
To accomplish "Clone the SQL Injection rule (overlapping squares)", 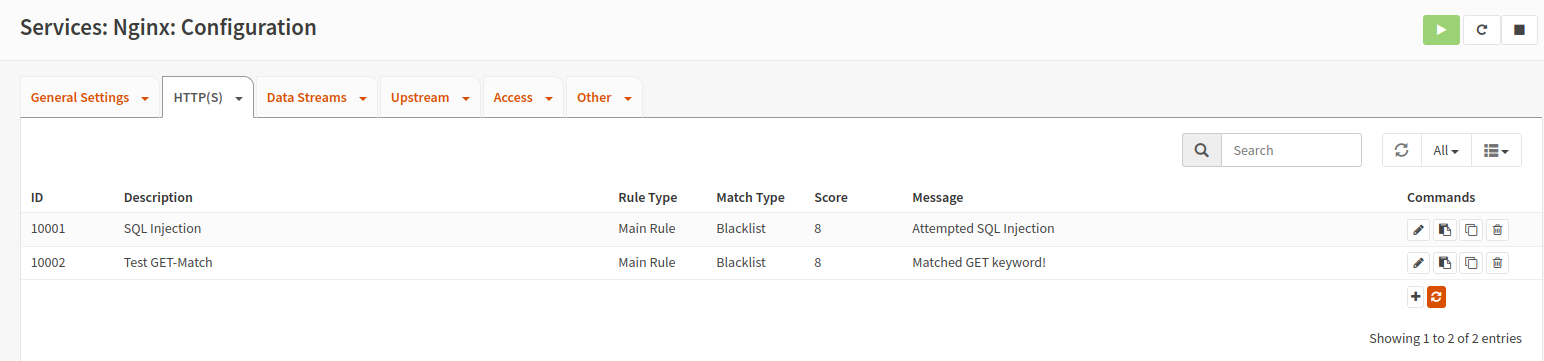I will tap(1471, 230).
